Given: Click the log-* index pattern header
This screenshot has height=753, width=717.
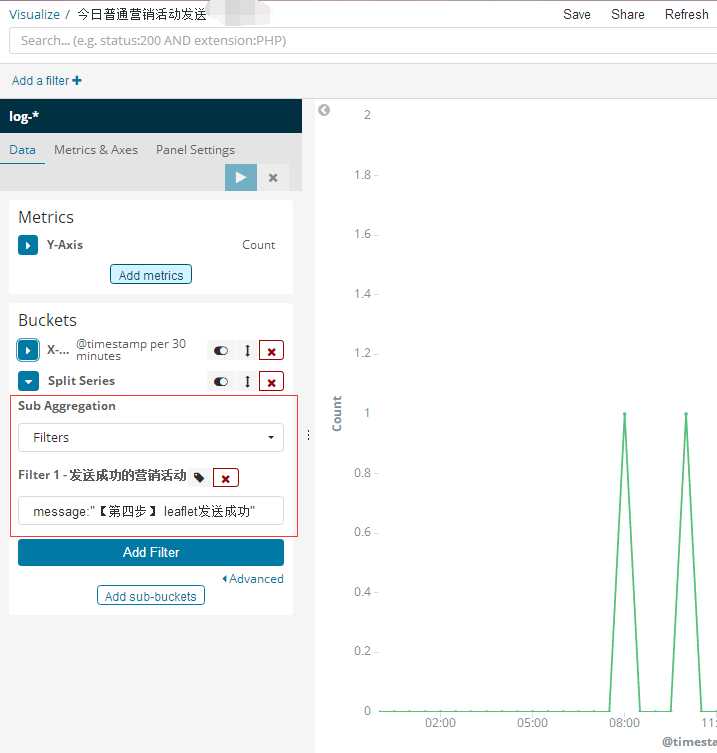Looking at the screenshot, I should (x=151, y=116).
